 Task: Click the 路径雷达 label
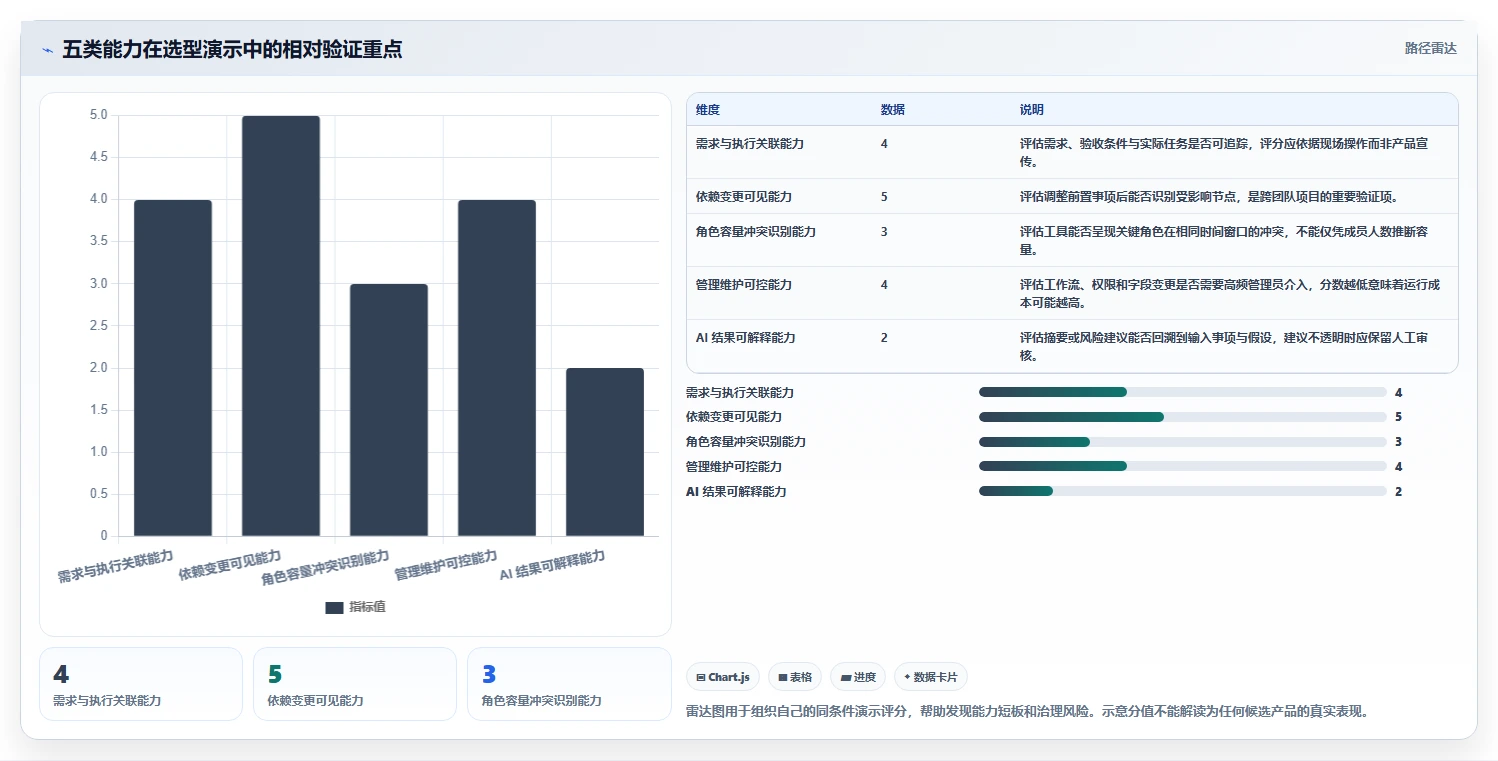click(1431, 48)
